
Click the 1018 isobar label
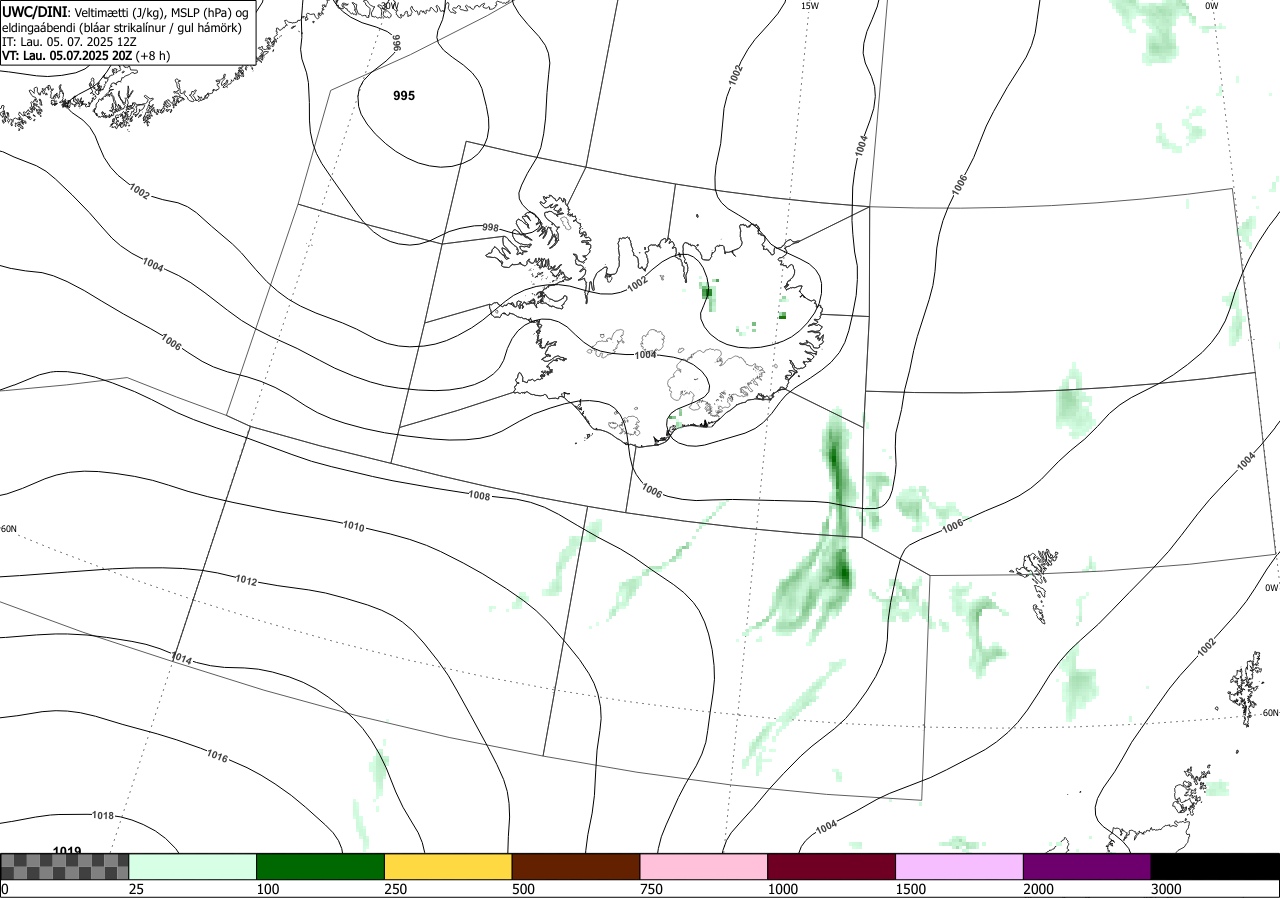(x=102, y=816)
